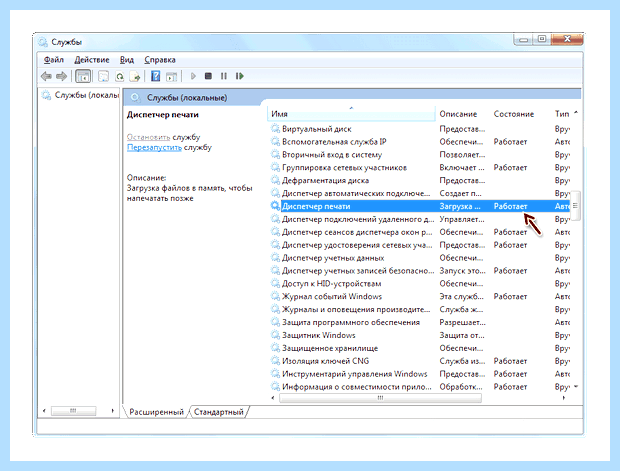This screenshot has height=471, width=620.
Task: Switch to the Стандартный tab
Action: tap(219, 412)
